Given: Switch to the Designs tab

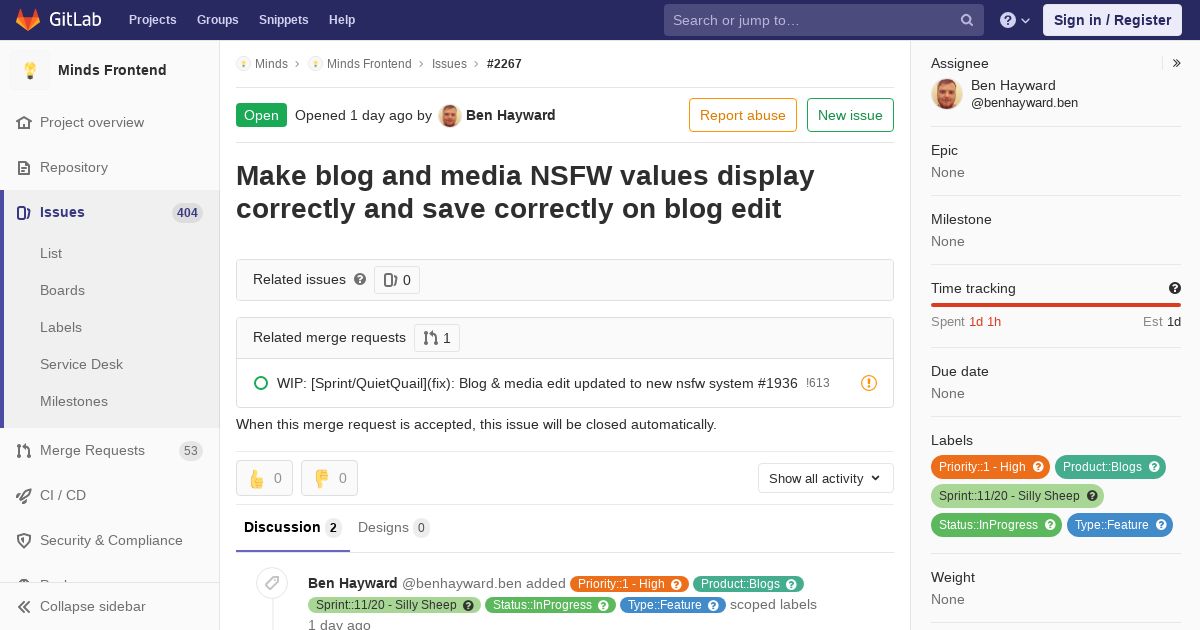Looking at the screenshot, I should 393,527.
